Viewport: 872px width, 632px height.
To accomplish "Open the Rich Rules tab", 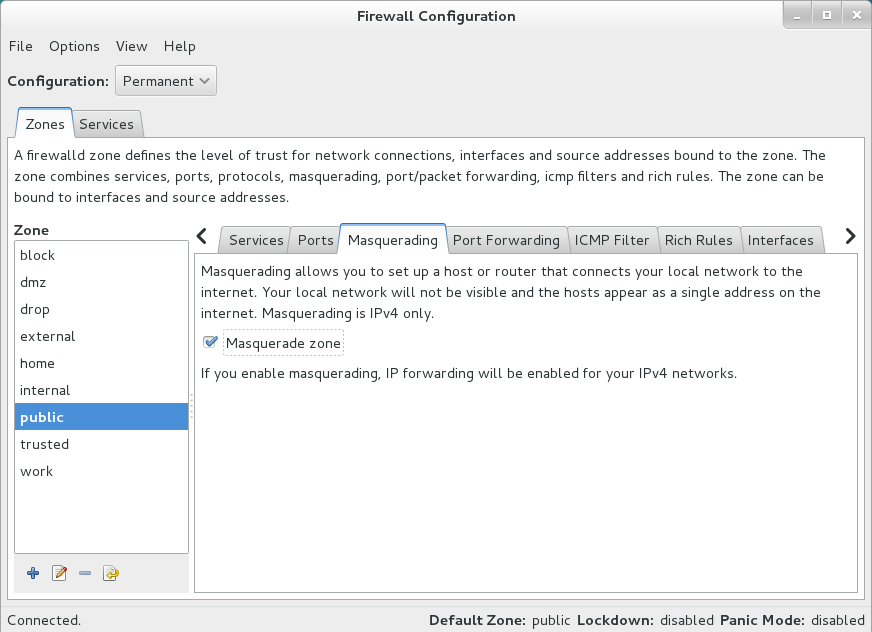I will point(698,240).
